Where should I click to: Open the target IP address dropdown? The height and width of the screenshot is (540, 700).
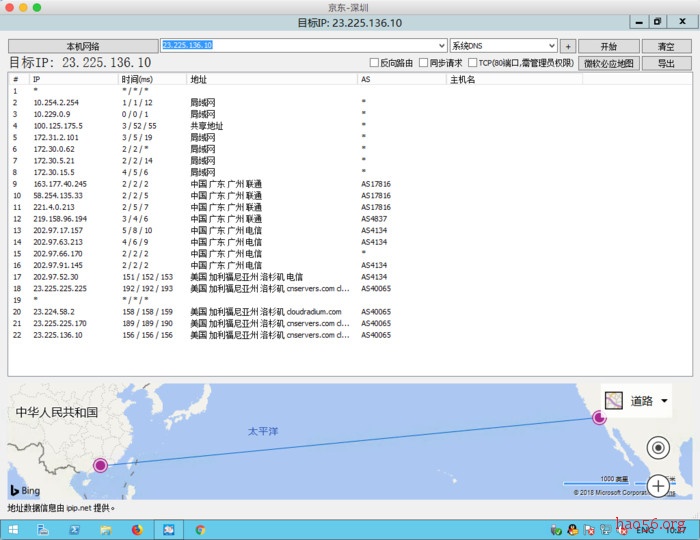[442, 46]
